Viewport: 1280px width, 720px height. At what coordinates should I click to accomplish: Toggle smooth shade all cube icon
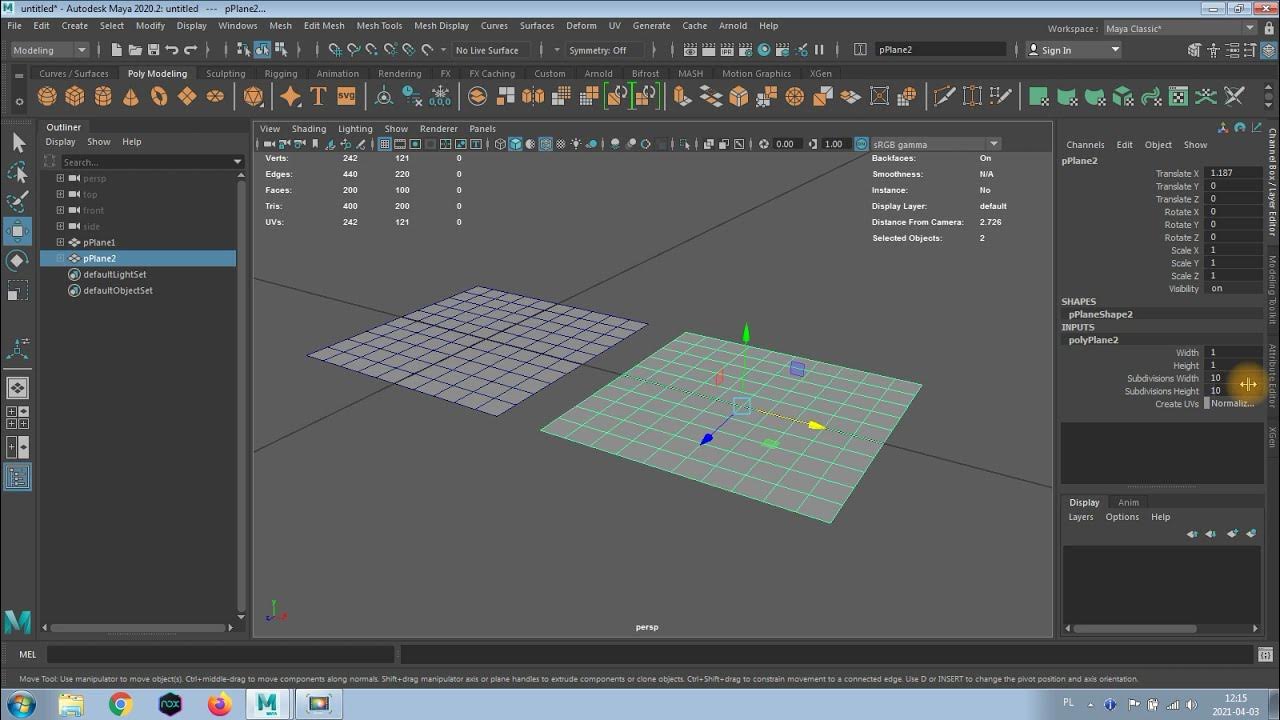(x=515, y=144)
